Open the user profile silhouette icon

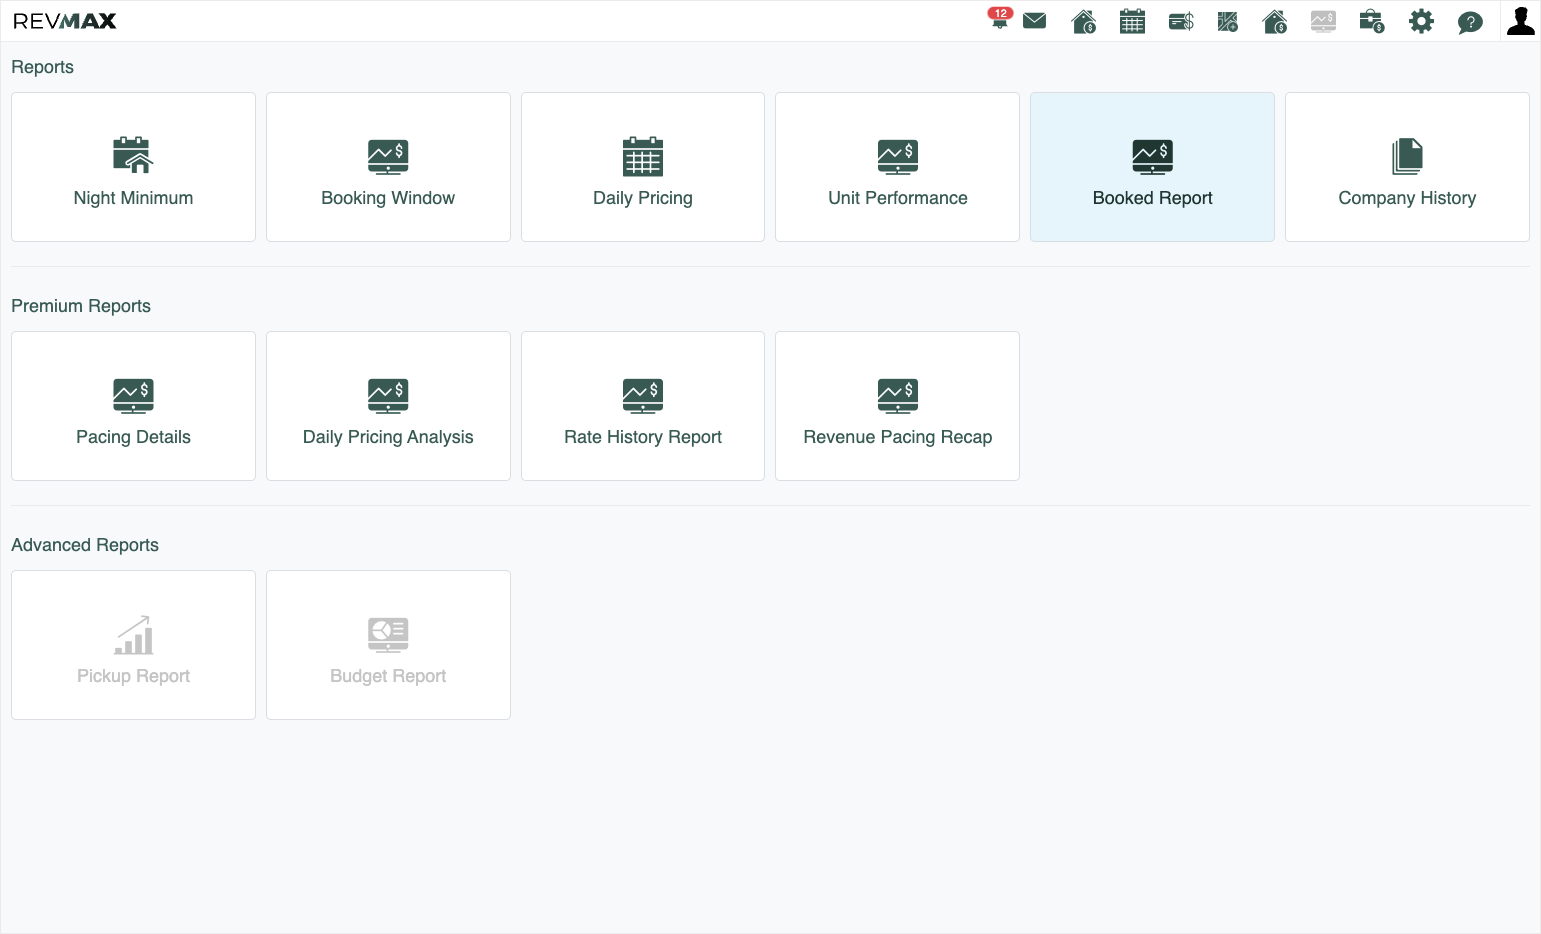[x=1520, y=21]
